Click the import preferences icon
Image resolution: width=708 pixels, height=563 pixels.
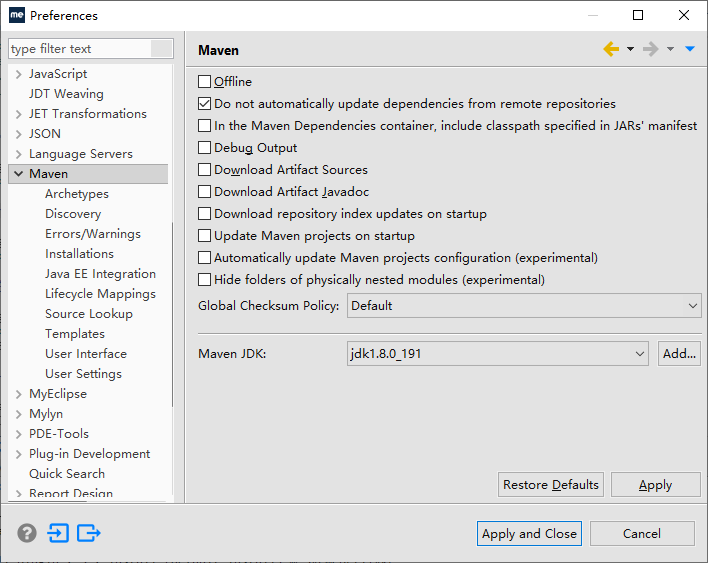[58, 533]
